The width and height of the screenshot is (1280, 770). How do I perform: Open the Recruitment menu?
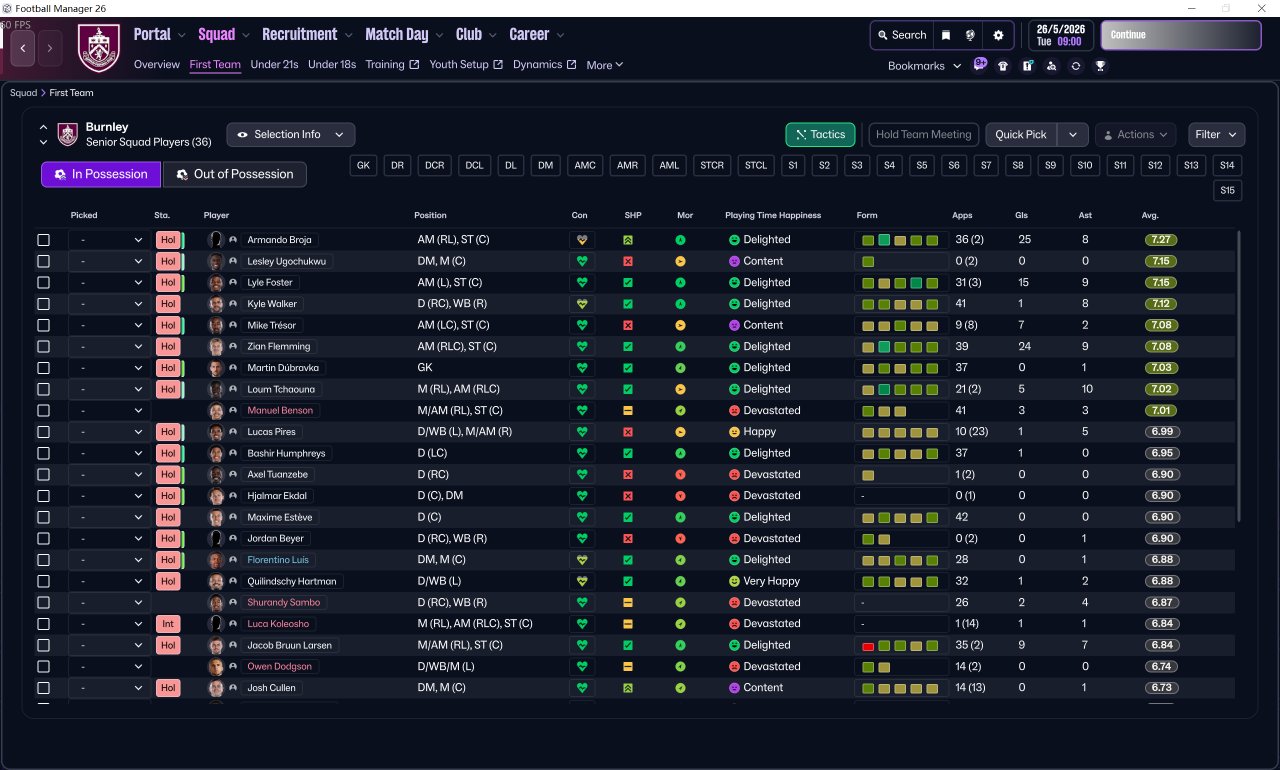[x=306, y=34]
